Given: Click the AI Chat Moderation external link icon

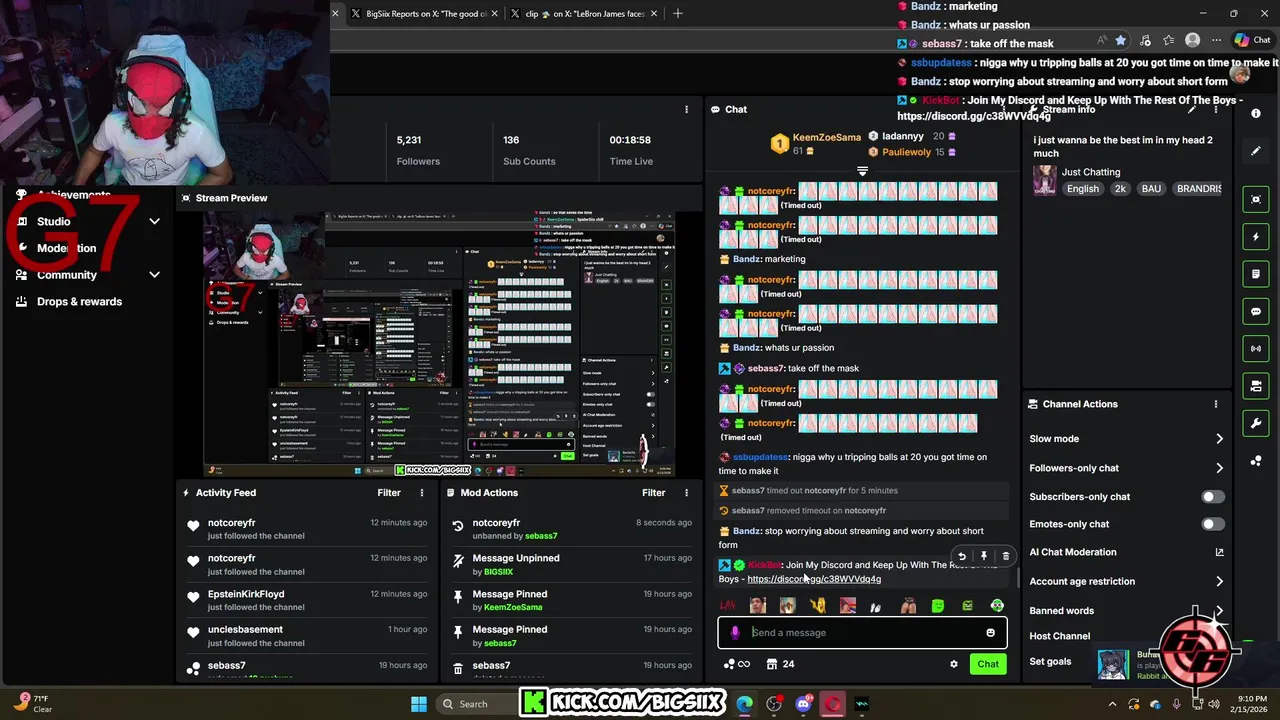Looking at the screenshot, I should [1219, 552].
